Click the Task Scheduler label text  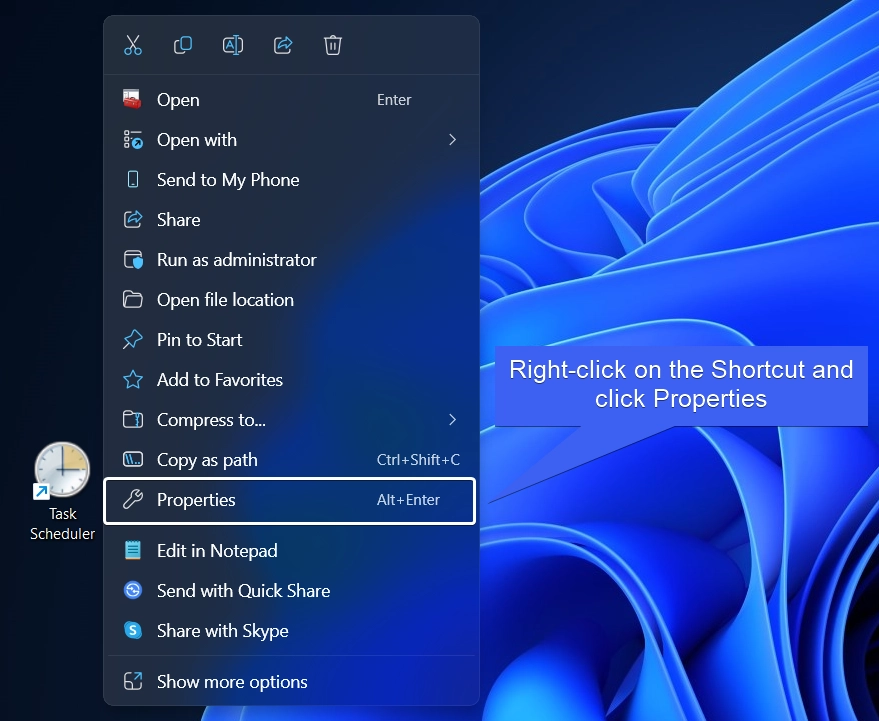click(62, 524)
